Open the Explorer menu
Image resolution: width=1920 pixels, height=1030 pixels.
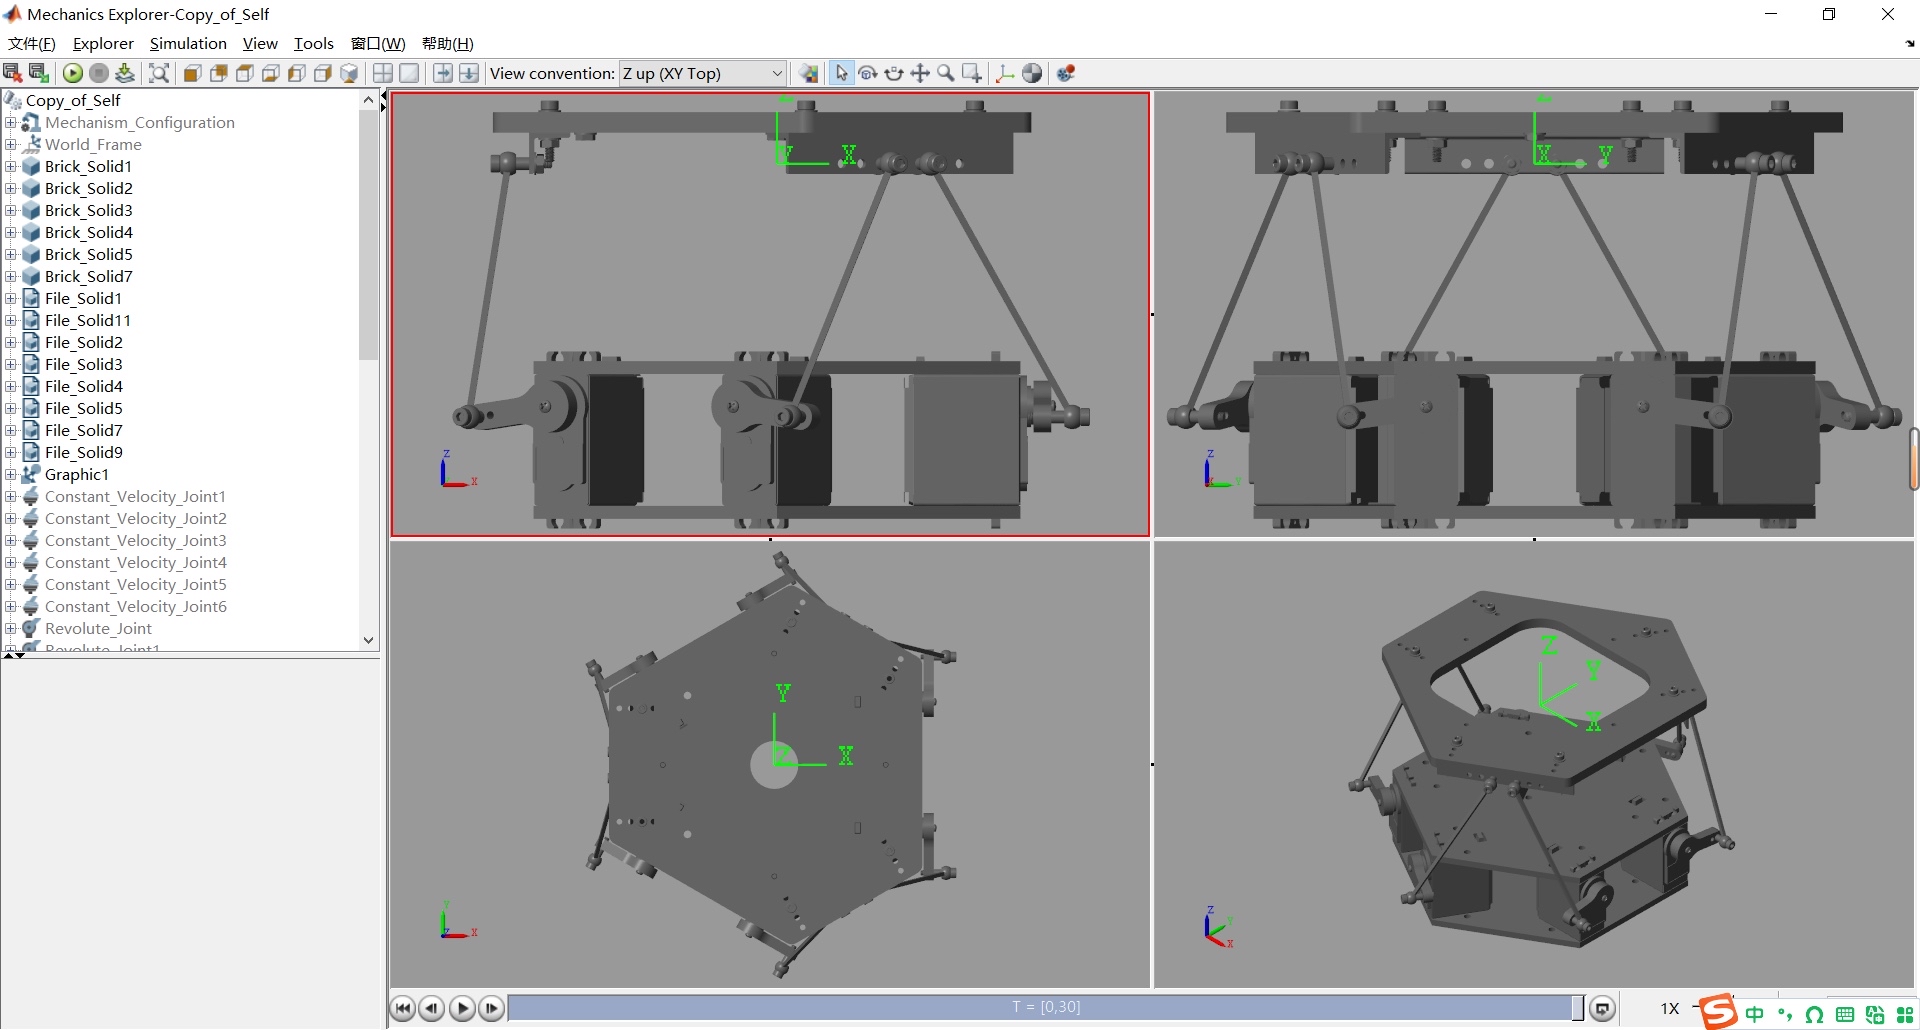(103, 43)
